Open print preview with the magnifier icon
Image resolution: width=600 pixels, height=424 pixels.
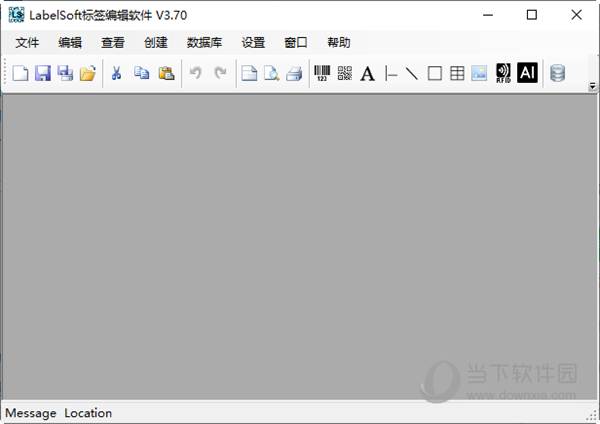(272, 73)
